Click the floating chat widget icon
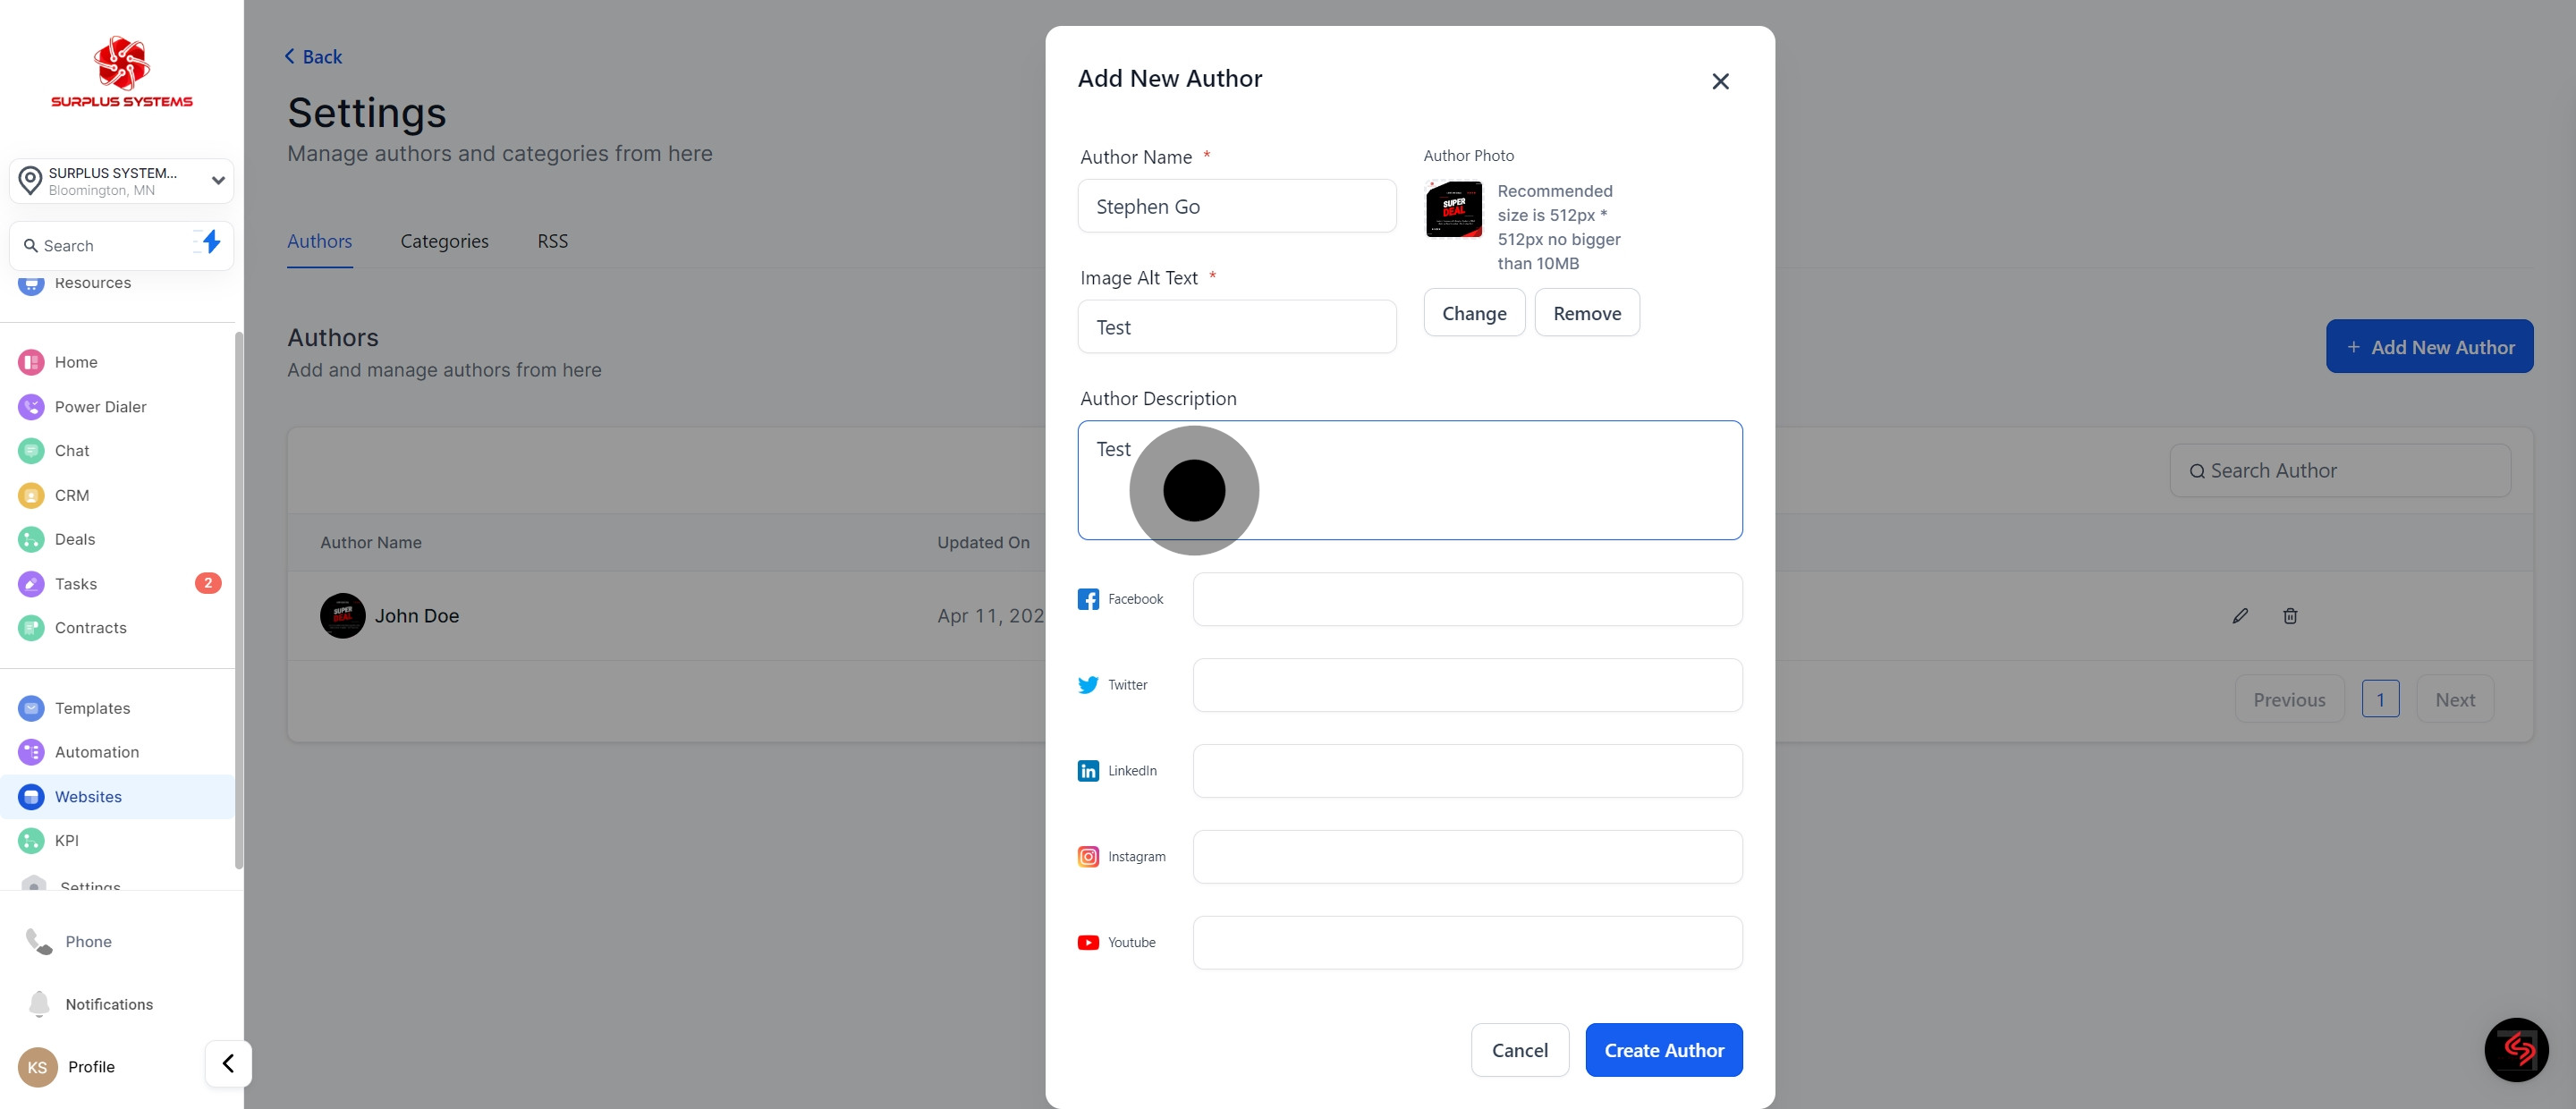This screenshot has width=2576, height=1109. pos(2516,1049)
